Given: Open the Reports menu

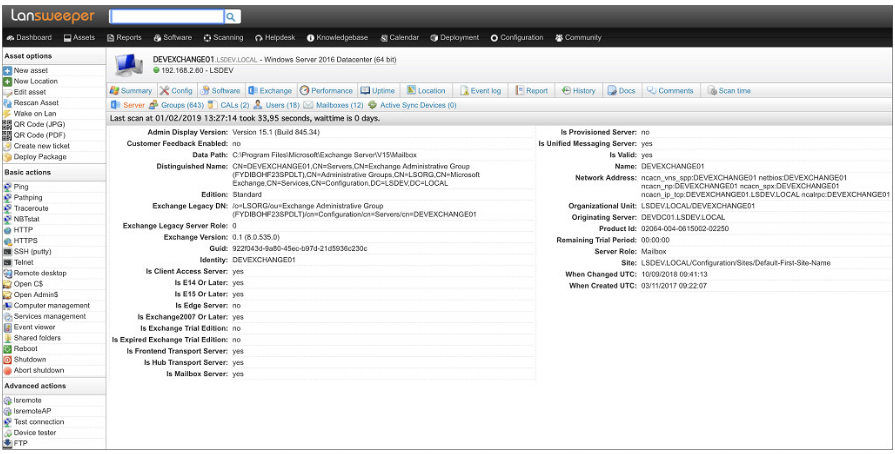Looking at the screenshot, I should 124,38.
